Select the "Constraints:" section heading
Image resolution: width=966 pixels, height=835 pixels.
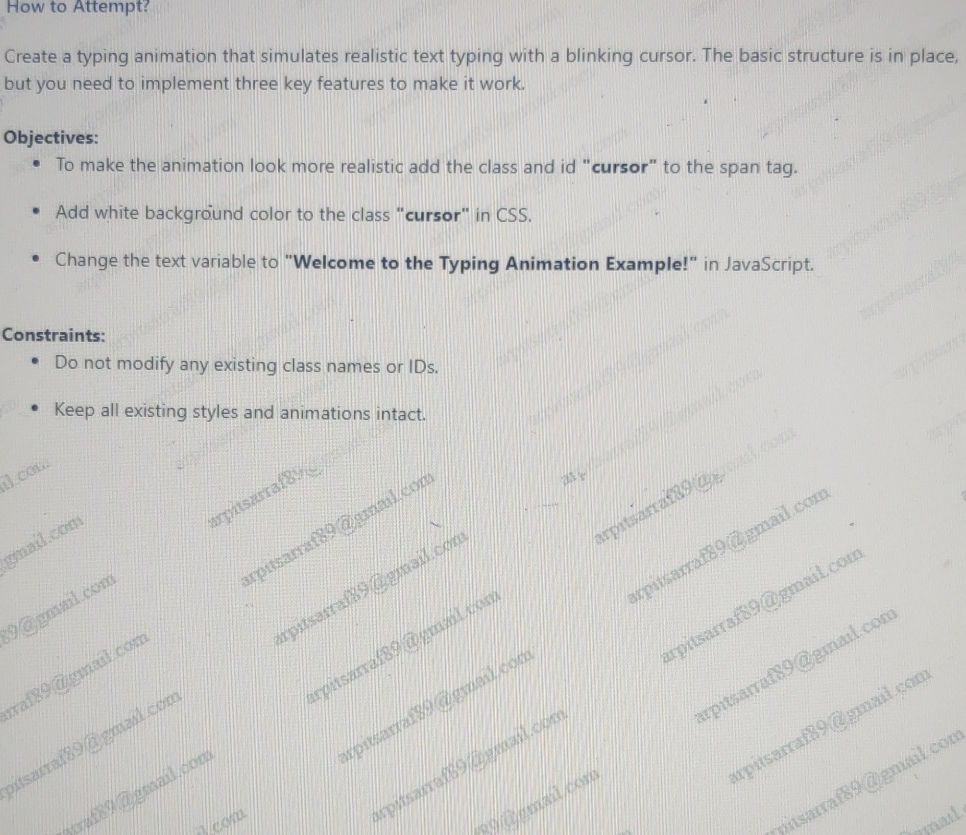53,335
